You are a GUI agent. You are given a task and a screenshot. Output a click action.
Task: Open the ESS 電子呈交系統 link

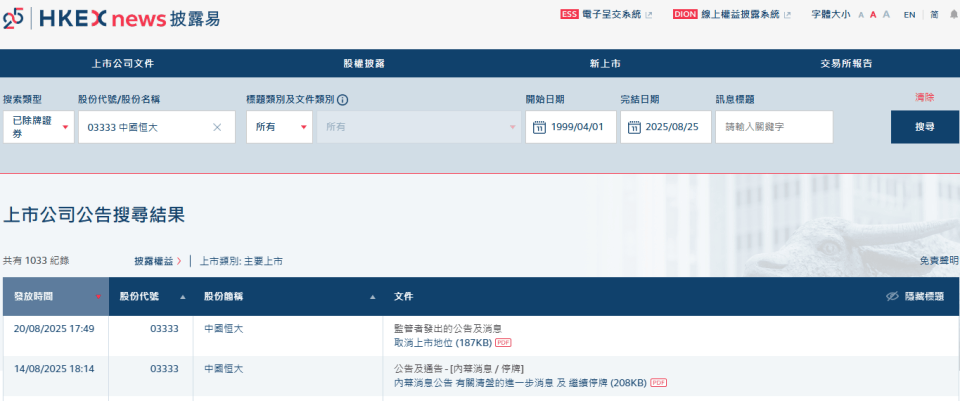click(x=606, y=15)
